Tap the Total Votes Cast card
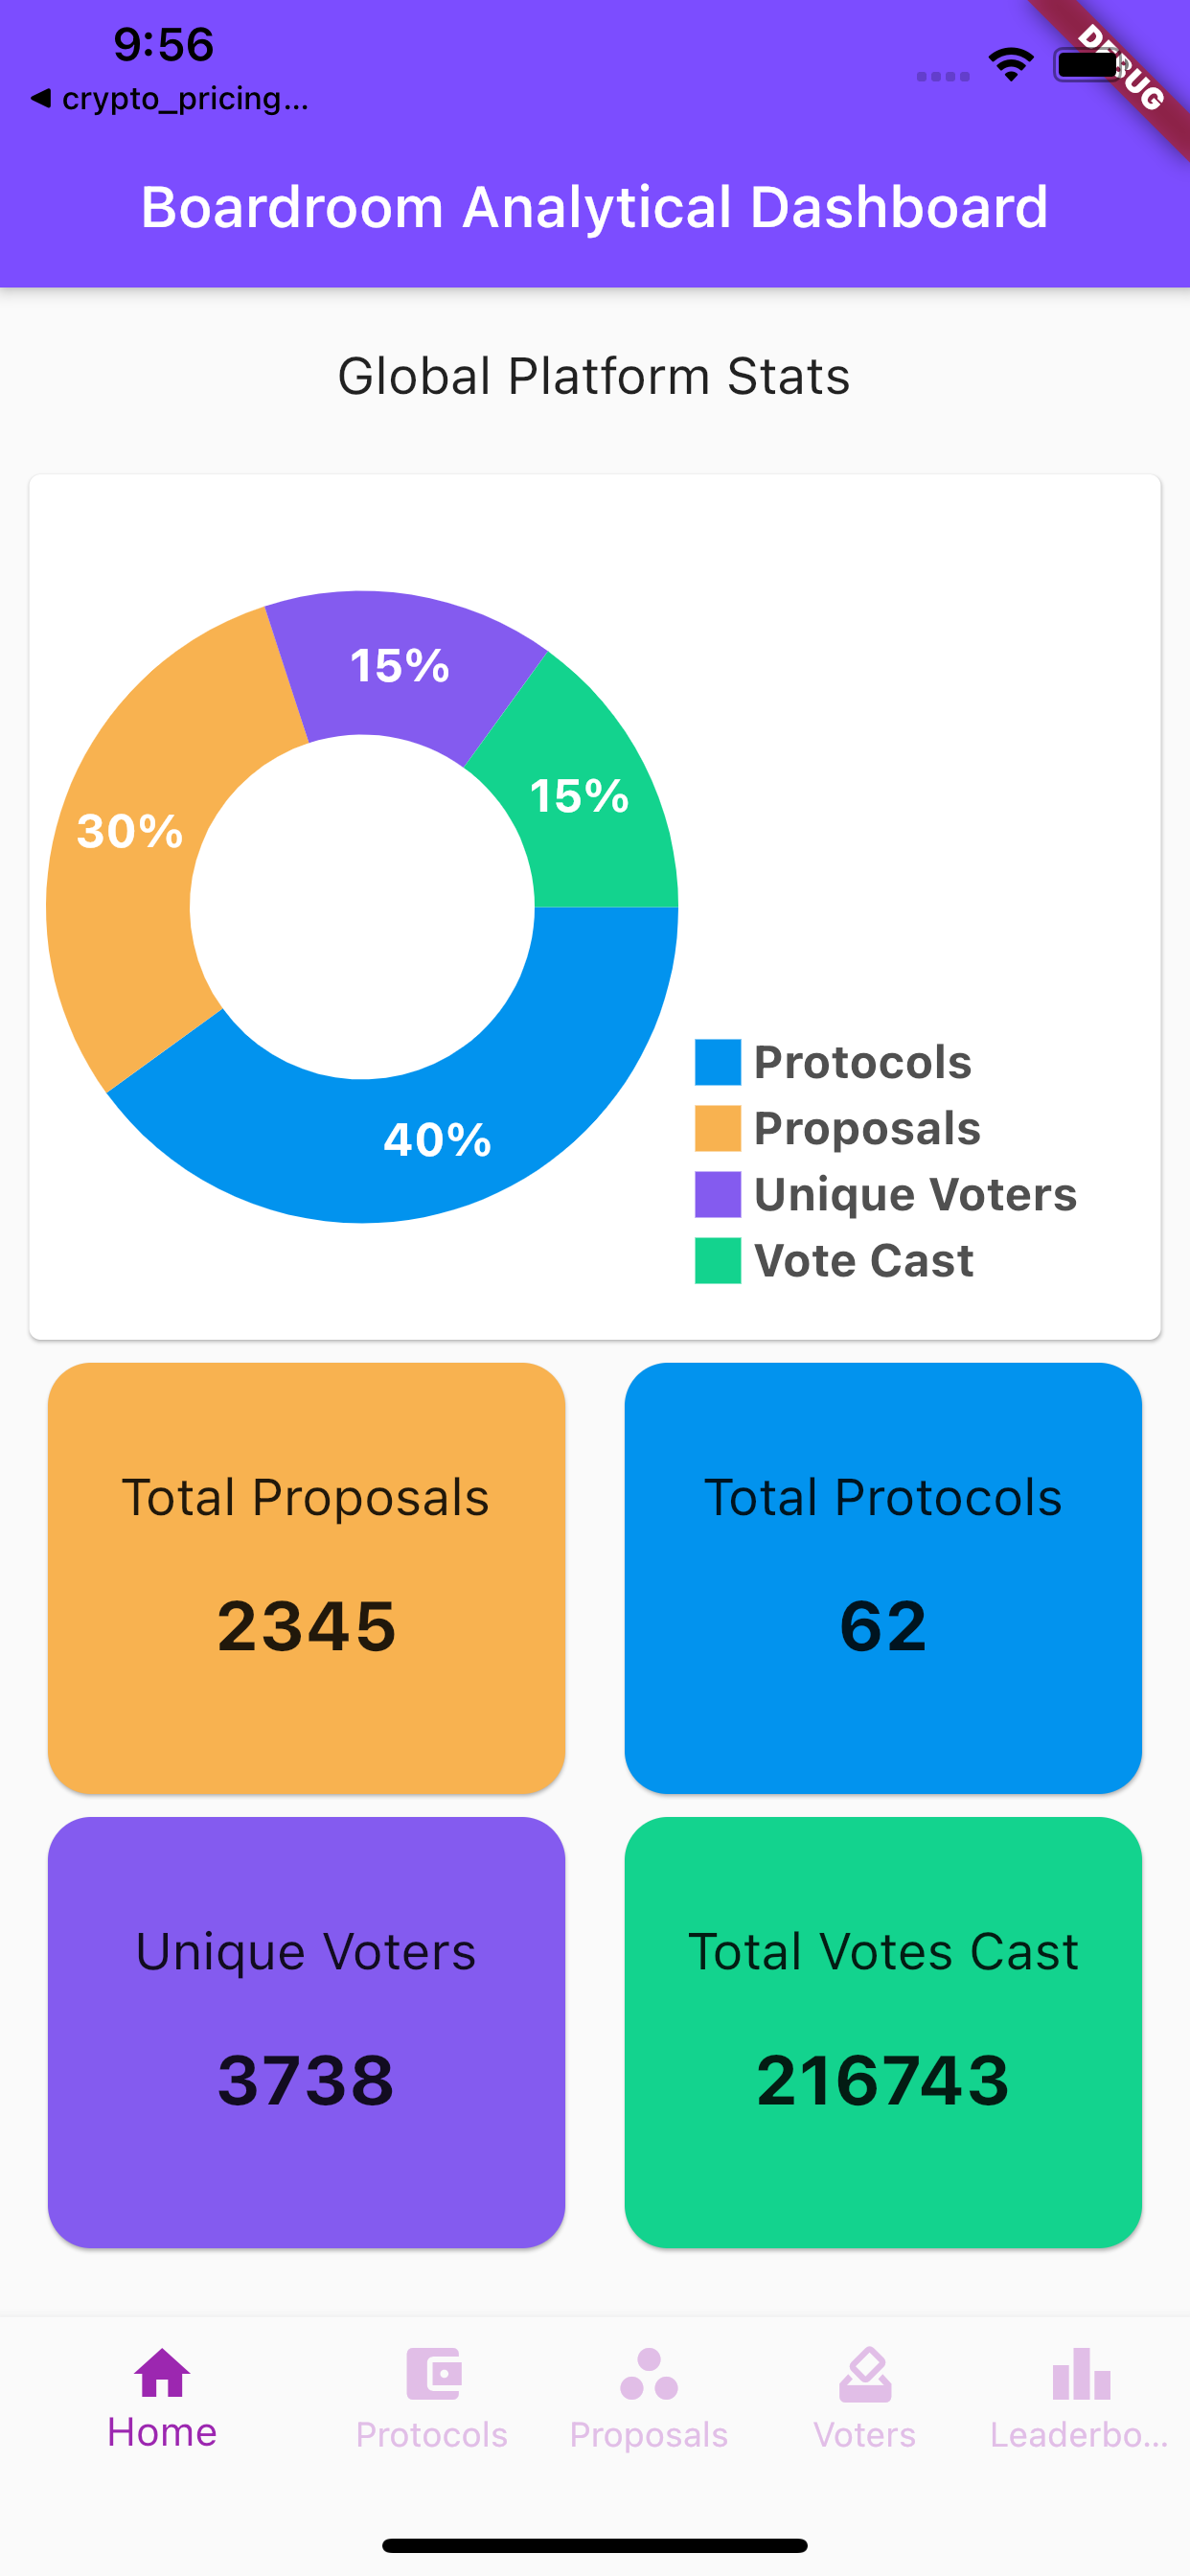 click(884, 2035)
